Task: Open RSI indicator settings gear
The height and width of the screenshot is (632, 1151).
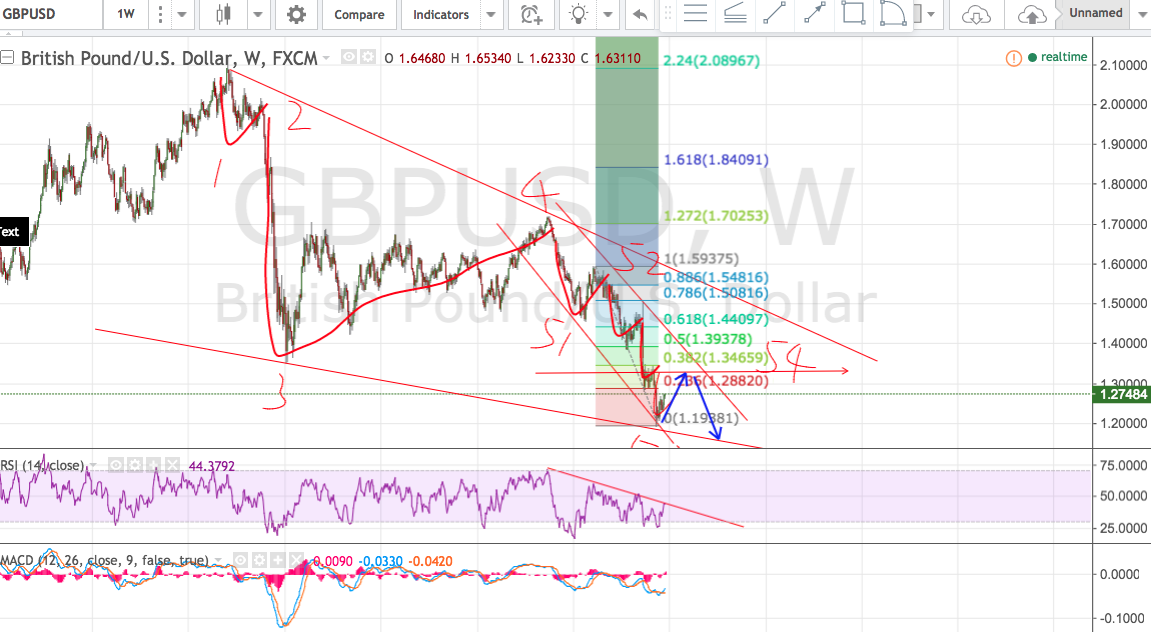Action: click(134, 465)
